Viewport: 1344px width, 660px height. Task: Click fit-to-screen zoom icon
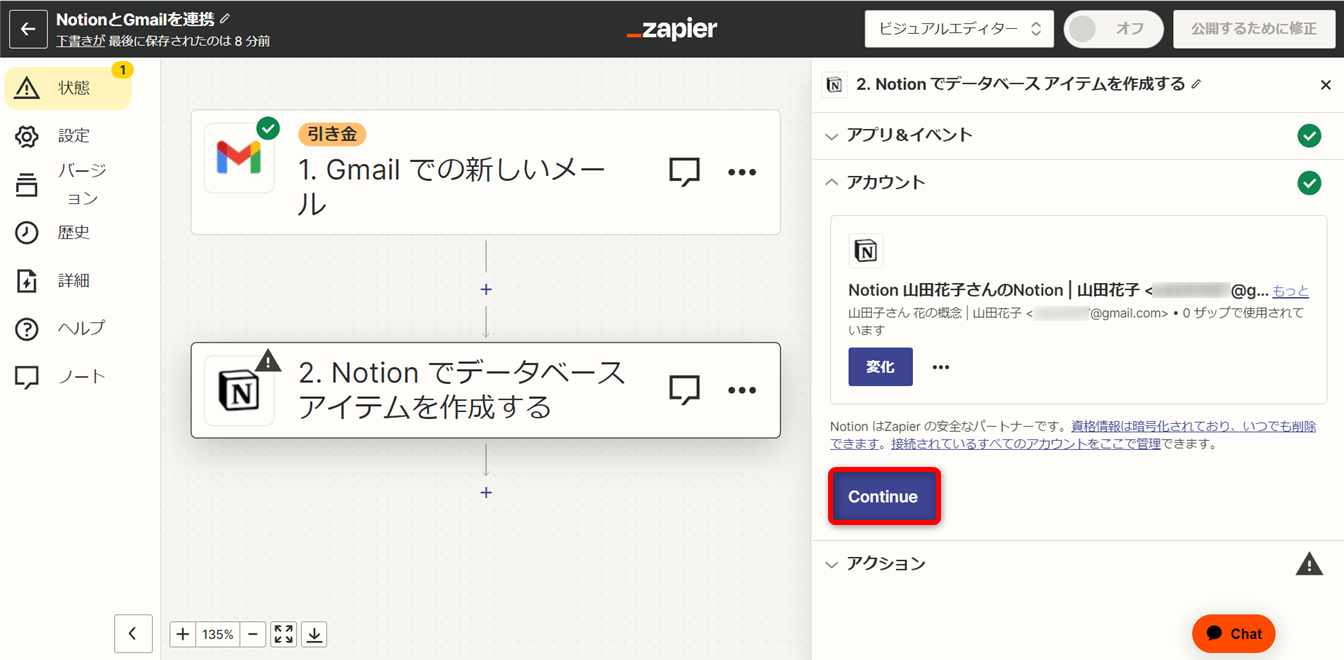[284, 634]
